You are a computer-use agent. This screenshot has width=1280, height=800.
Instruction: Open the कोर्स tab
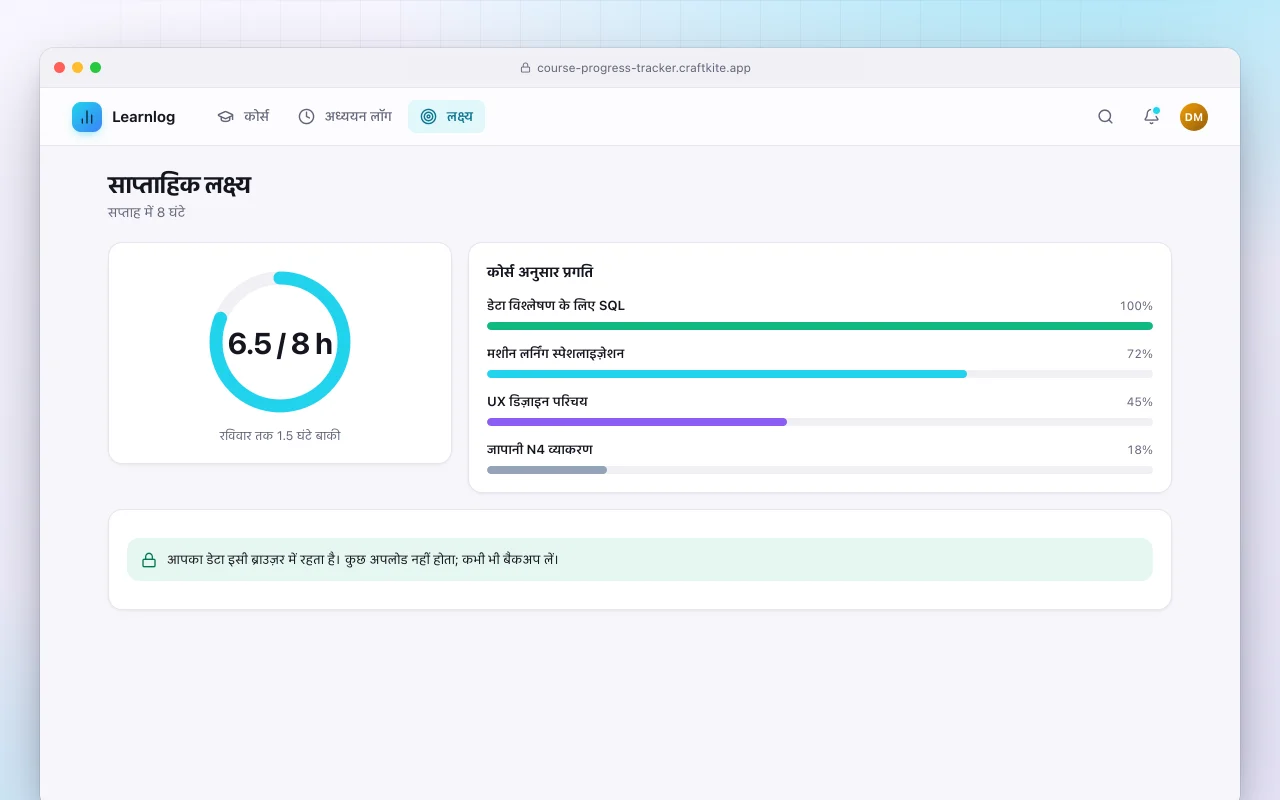click(x=243, y=117)
